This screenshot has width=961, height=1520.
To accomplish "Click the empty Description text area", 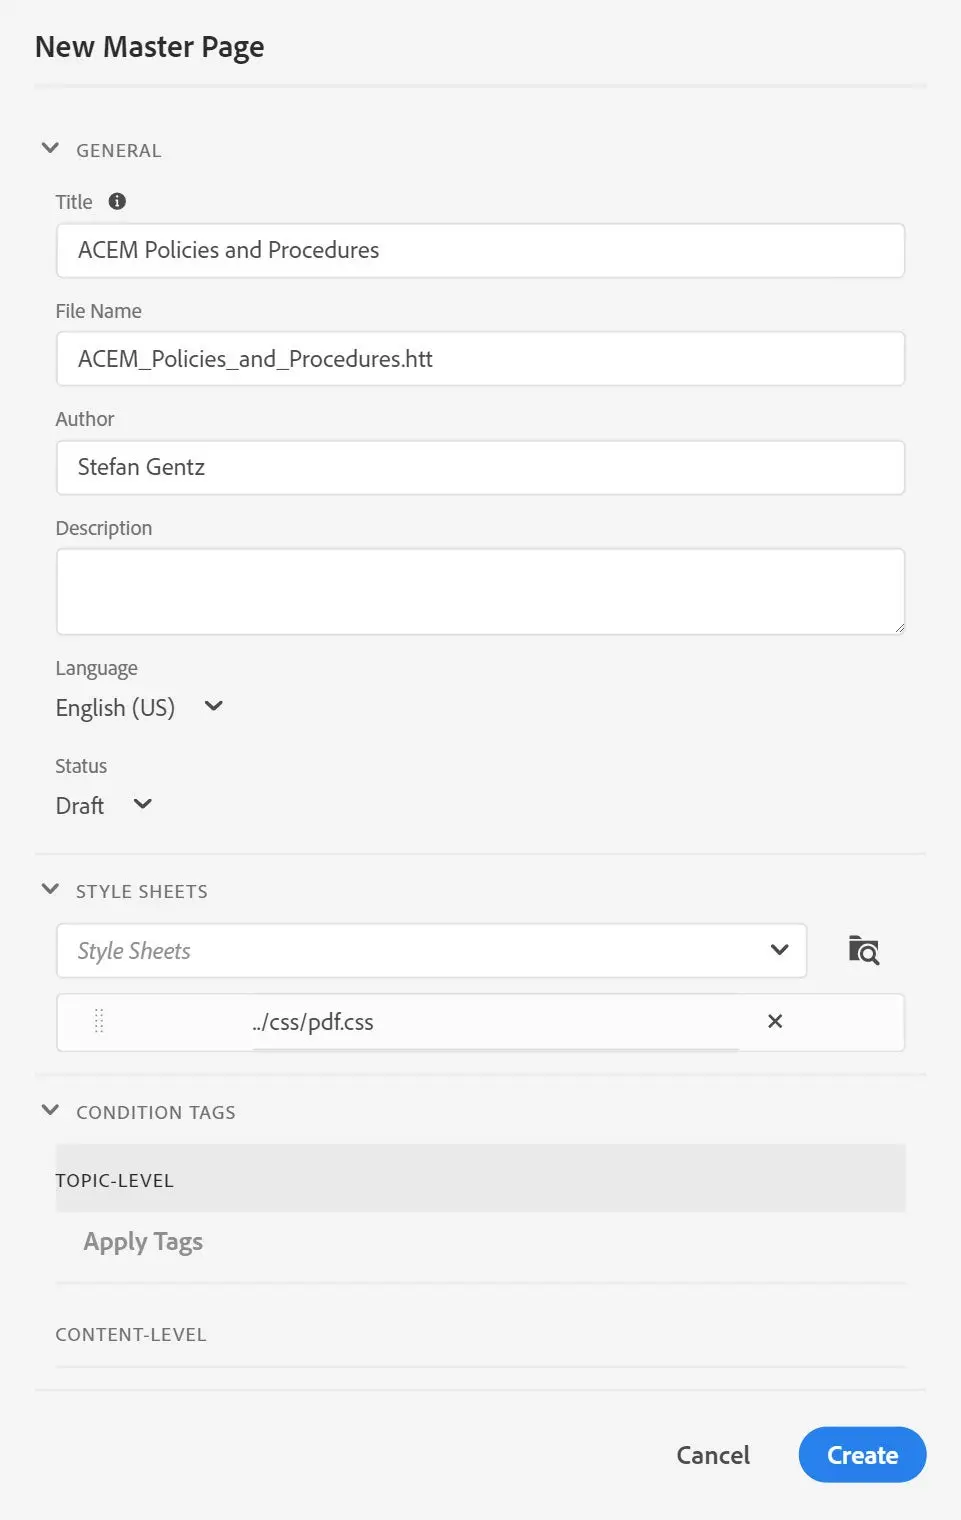I will click(x=480, y=590).
